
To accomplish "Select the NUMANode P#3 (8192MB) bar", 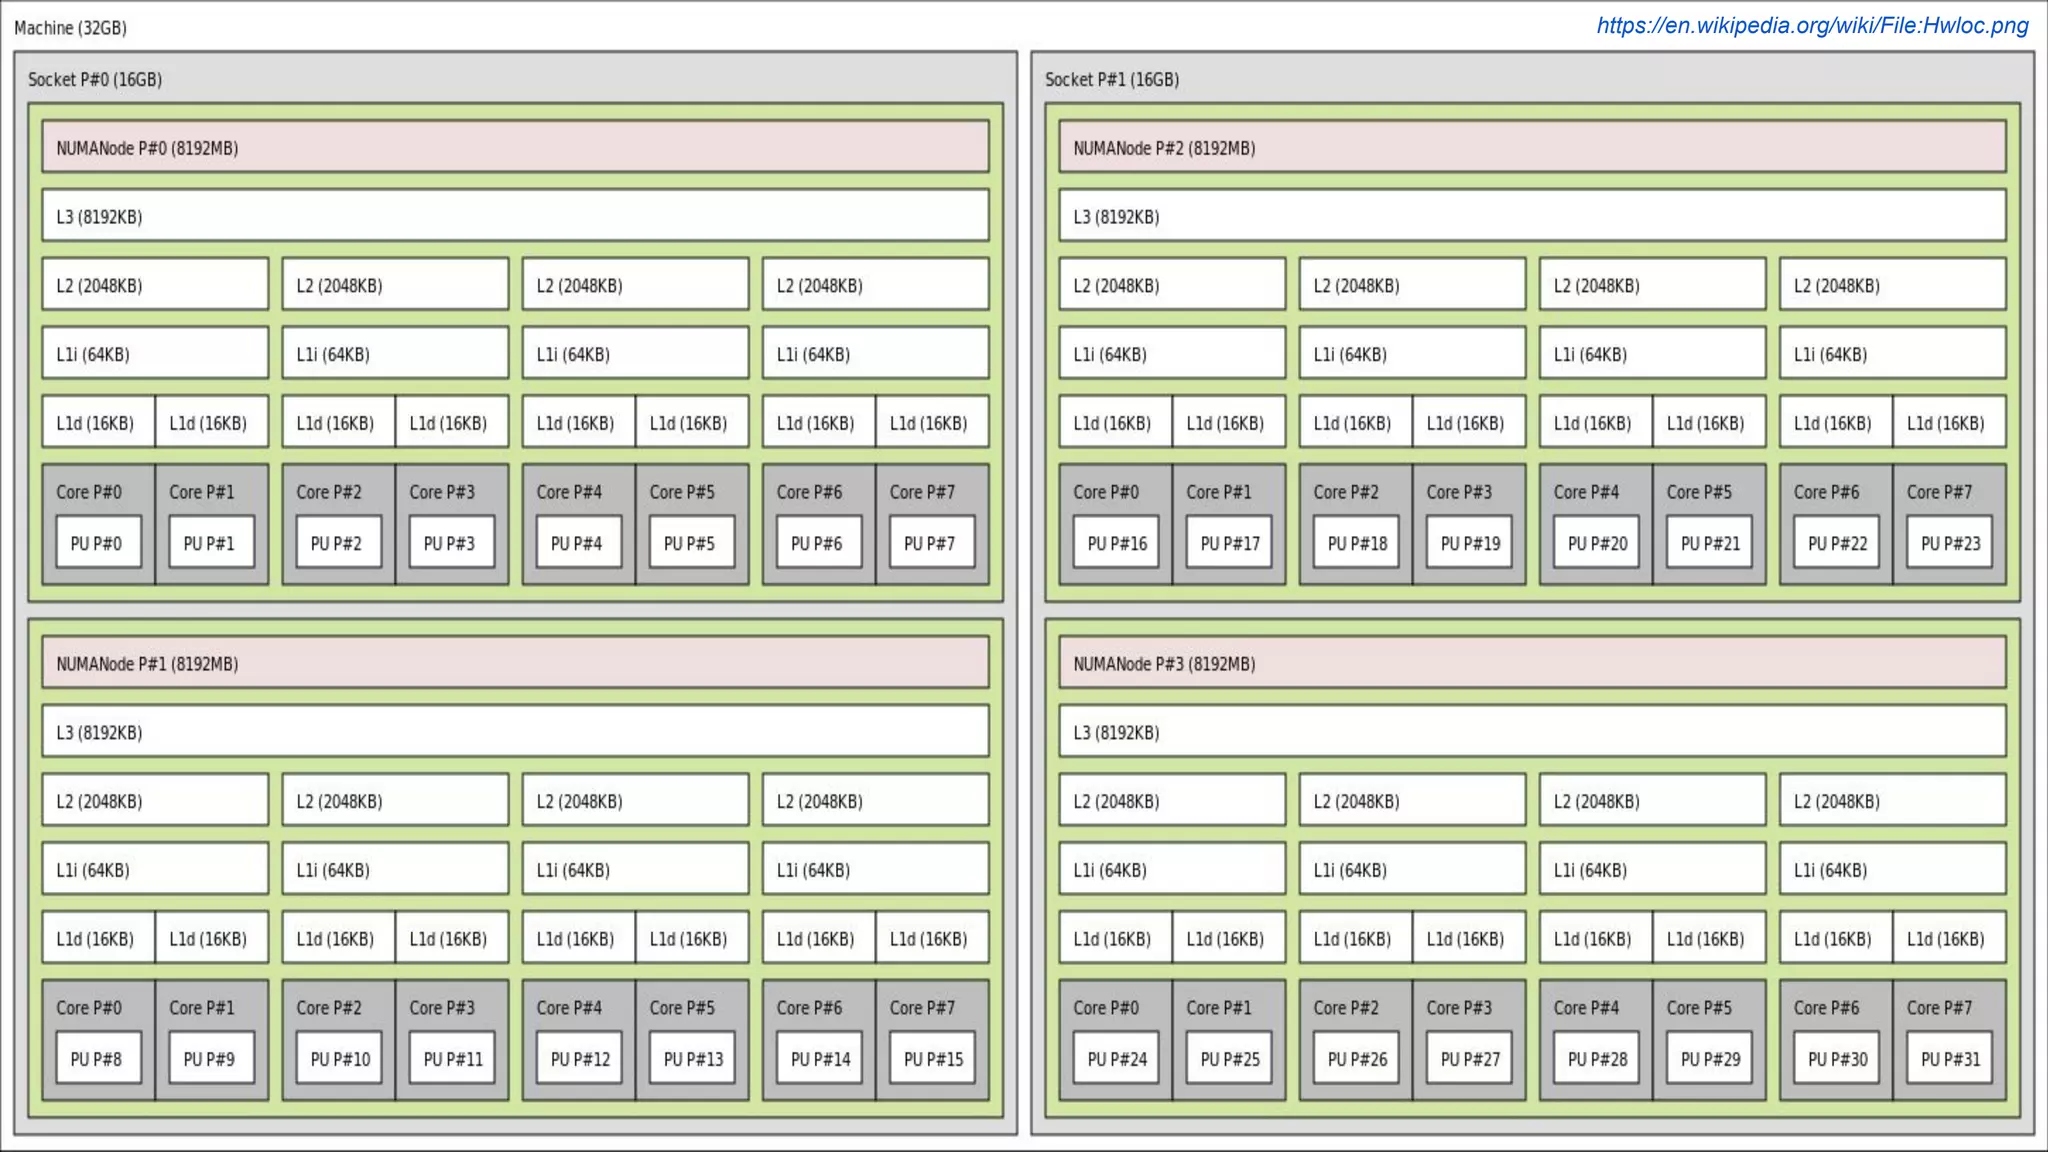I will point(1532,664).
